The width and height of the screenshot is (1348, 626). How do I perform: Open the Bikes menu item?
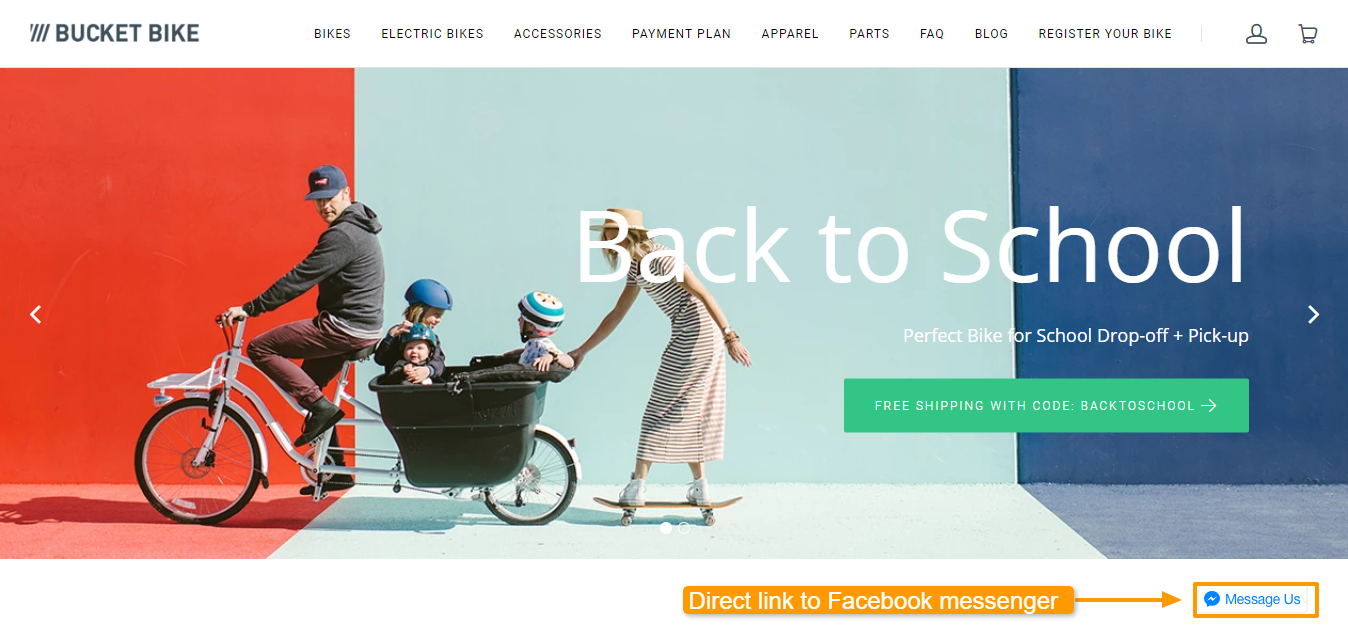332,34
